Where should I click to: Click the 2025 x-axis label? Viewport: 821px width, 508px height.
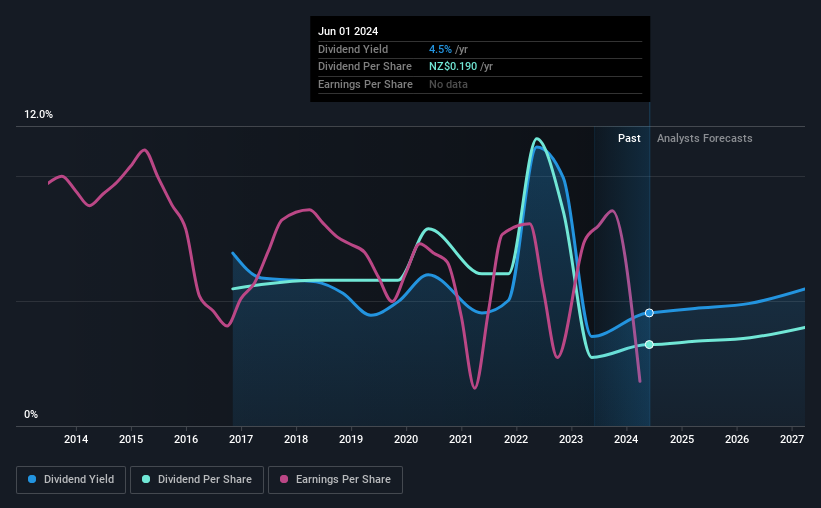[x=682, y=439]
